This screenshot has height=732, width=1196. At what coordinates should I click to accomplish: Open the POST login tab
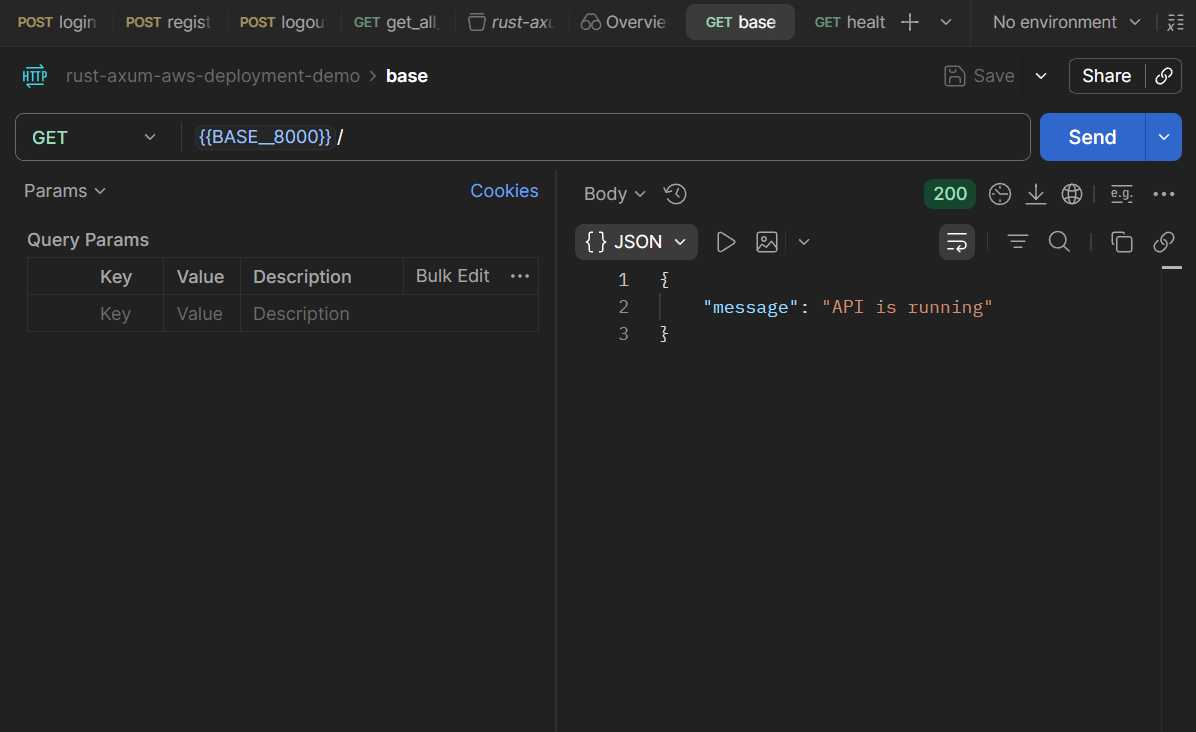tap(57, 22)
